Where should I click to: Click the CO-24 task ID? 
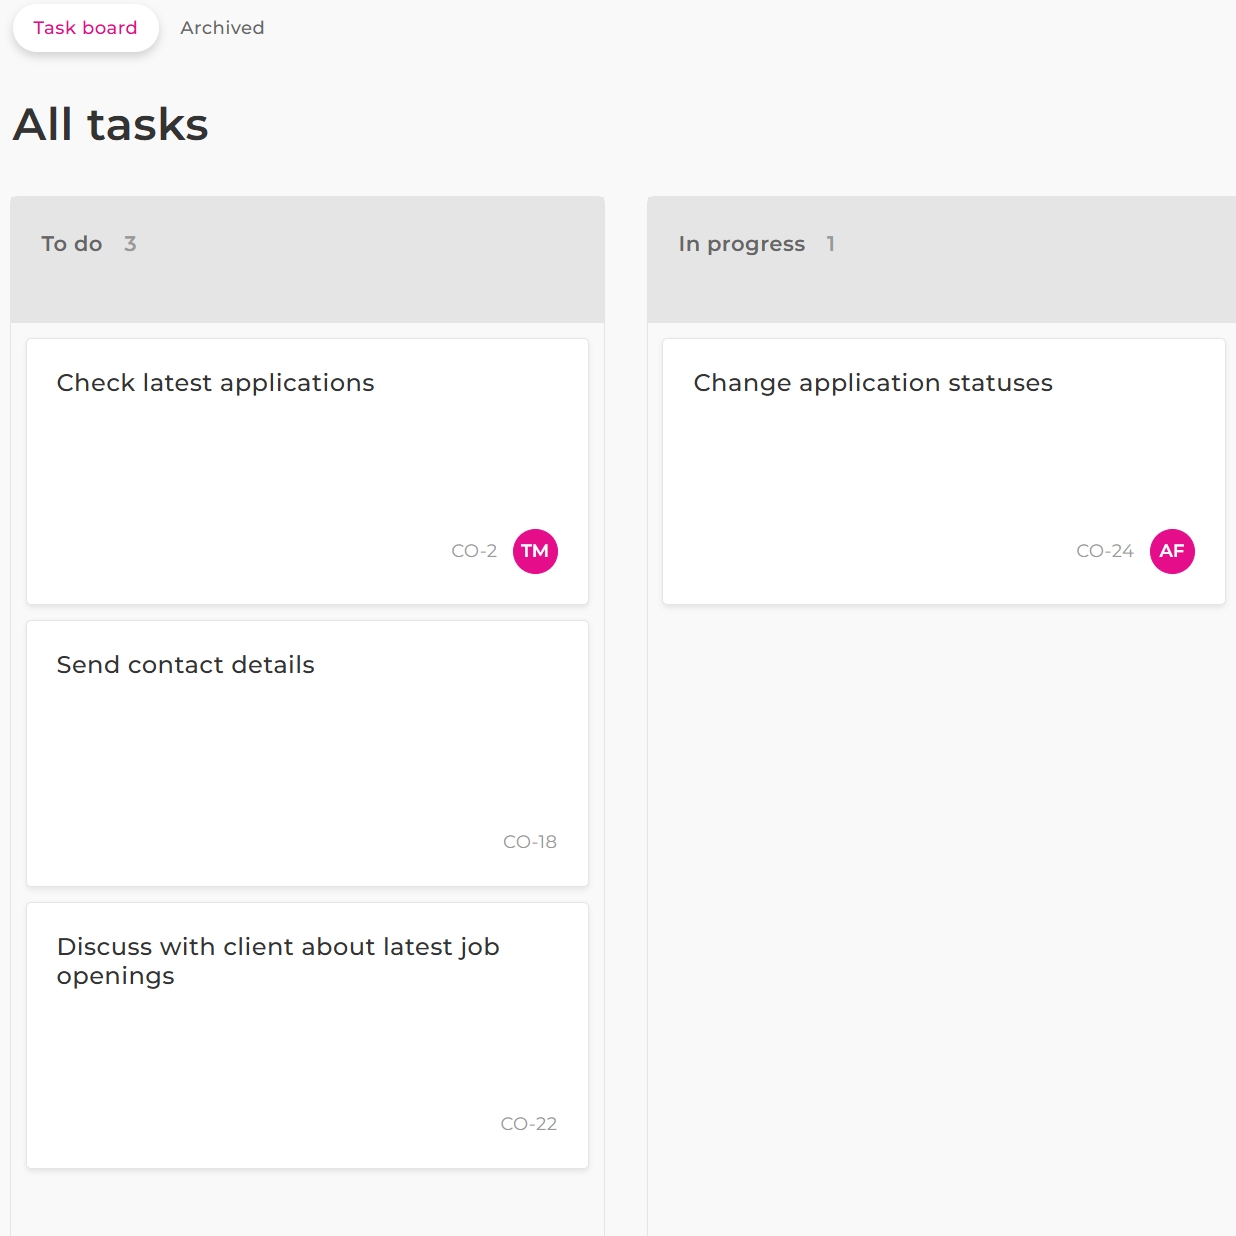pyautogui.click(x=1104, y=551)
